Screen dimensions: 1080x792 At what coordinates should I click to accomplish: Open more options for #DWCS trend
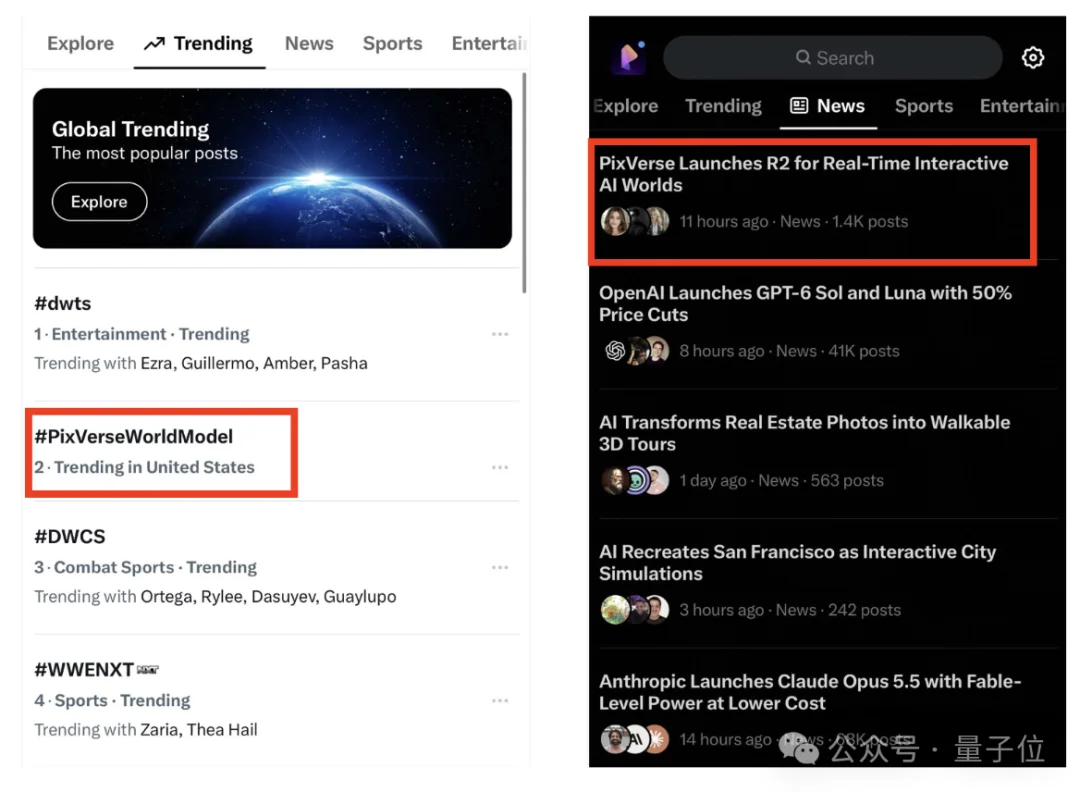click(x=500, y=567)
